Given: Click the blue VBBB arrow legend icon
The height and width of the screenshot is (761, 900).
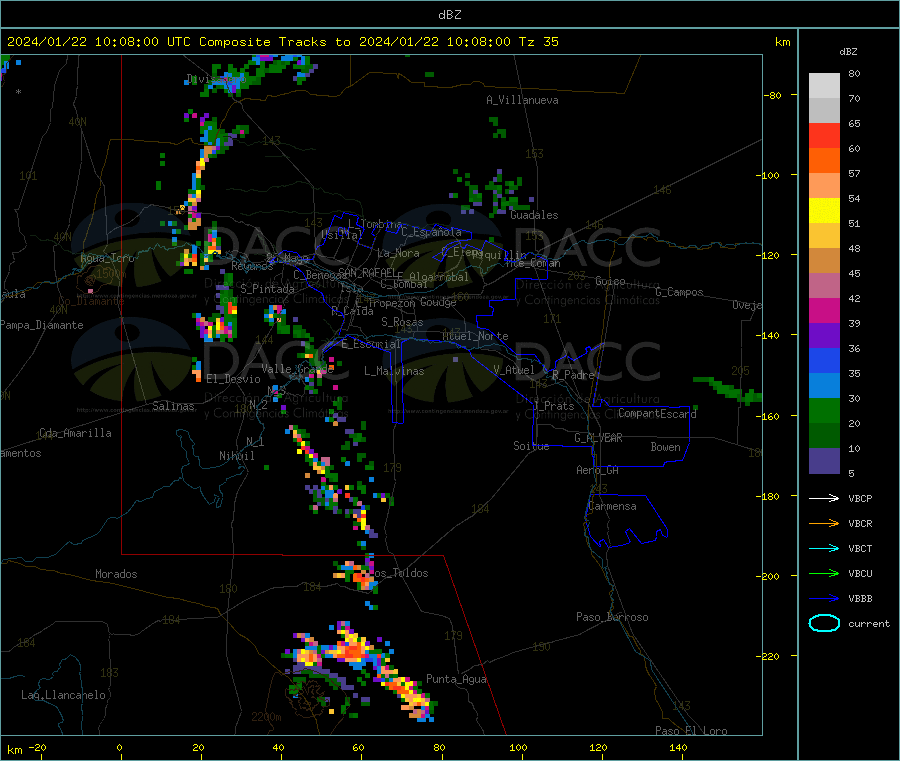Looking at the screenshot, I should coord(824,599).
